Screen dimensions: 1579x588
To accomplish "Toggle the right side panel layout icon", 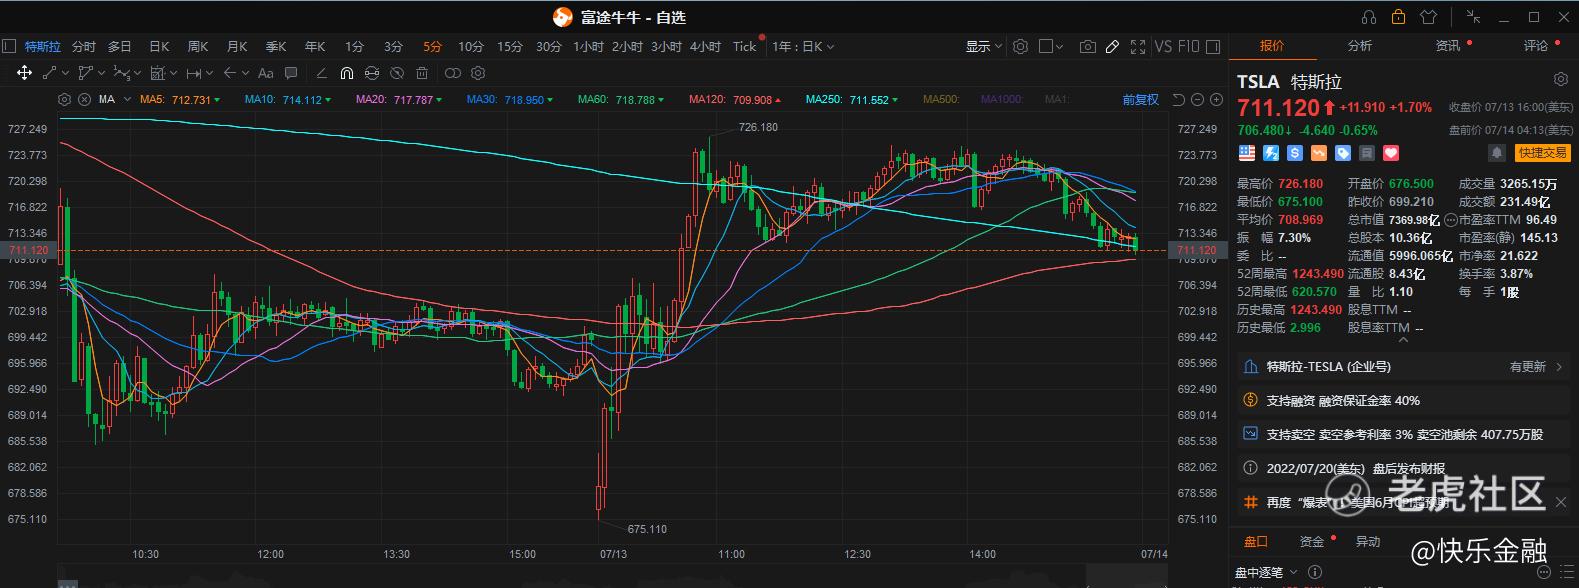I will pyautogui.click(x=1214, y=46).
